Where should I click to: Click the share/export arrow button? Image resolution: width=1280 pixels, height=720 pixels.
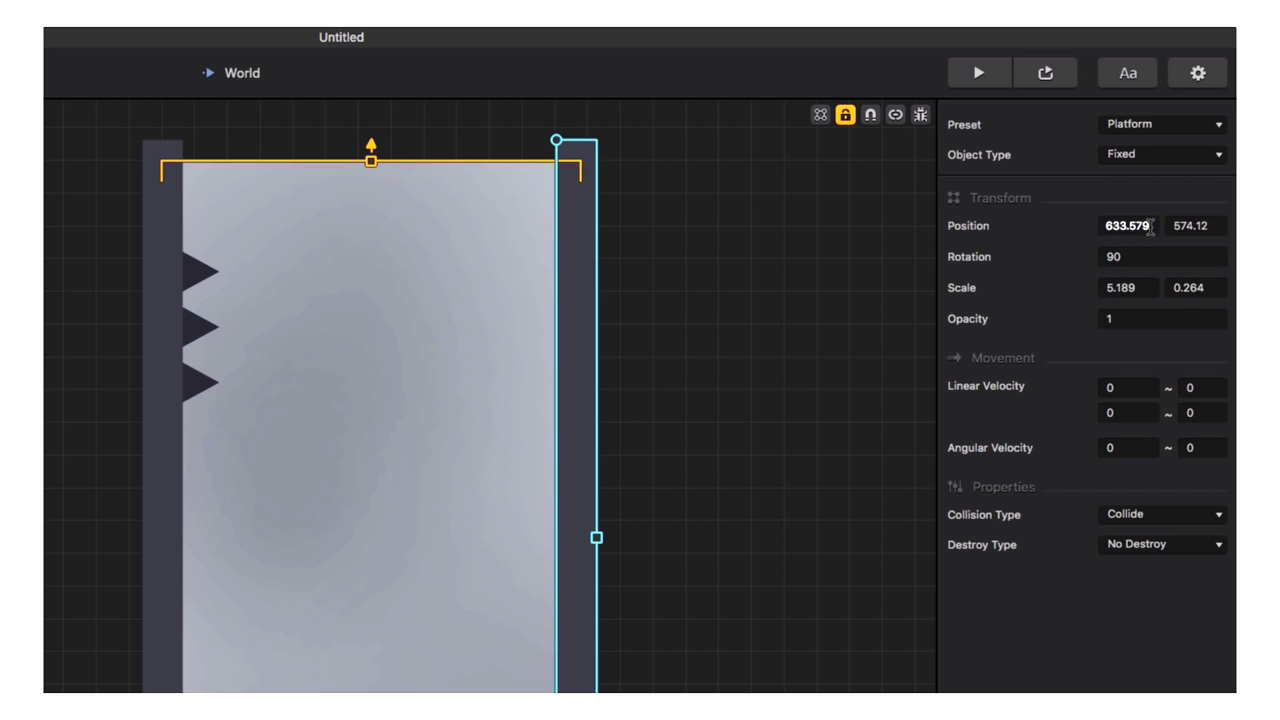(x=1045, y=73)
